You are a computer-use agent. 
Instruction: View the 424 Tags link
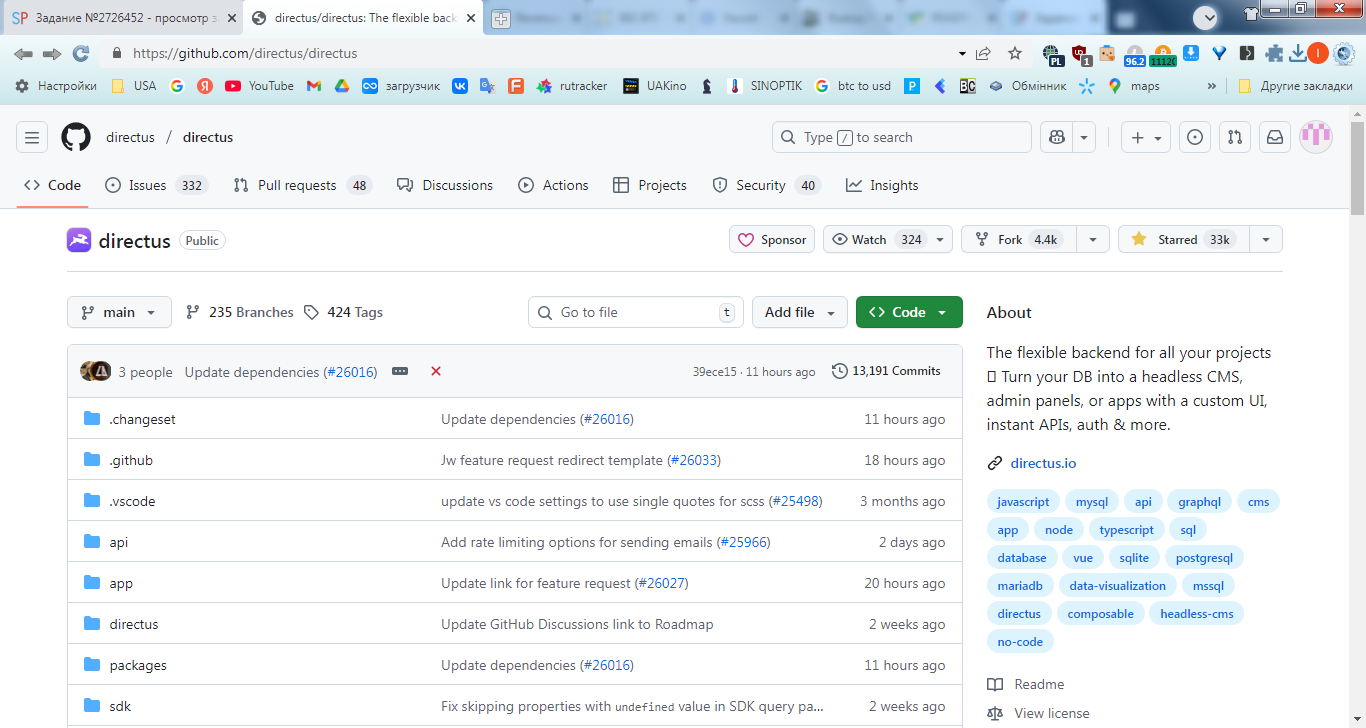coord(343,312)
